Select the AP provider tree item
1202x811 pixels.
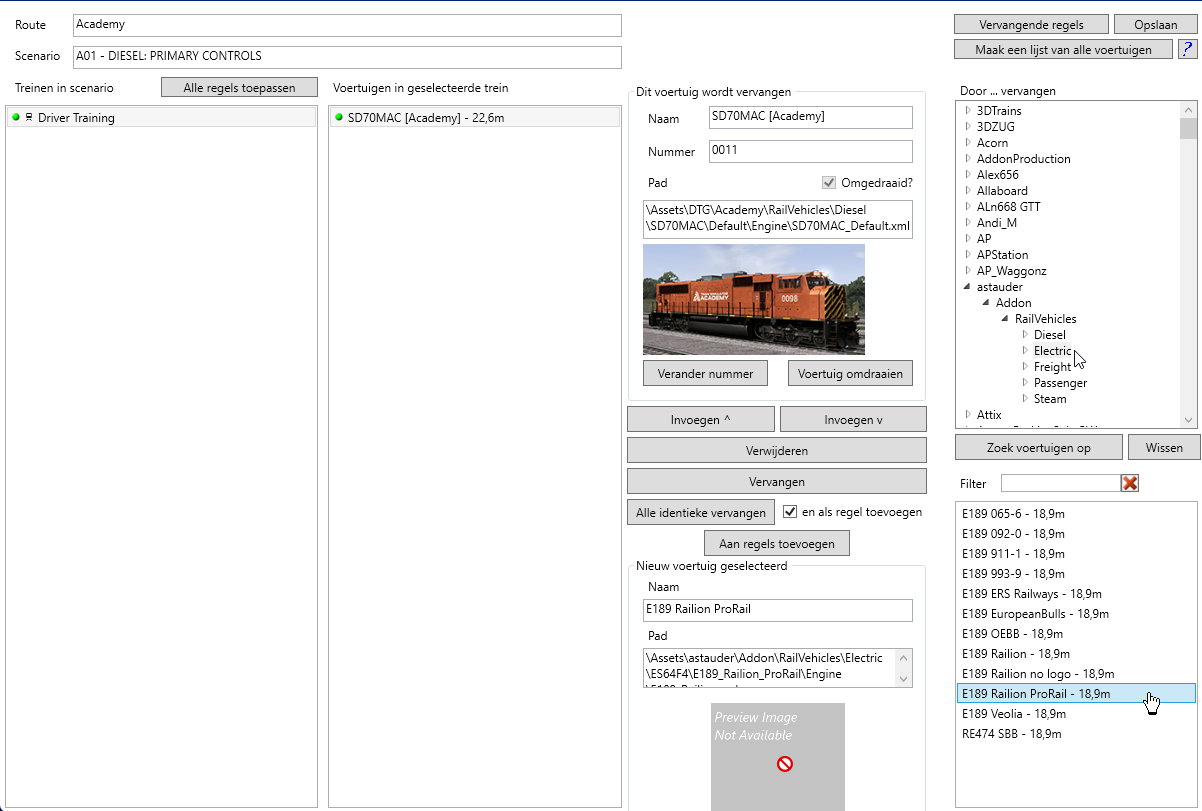(984, 239)
